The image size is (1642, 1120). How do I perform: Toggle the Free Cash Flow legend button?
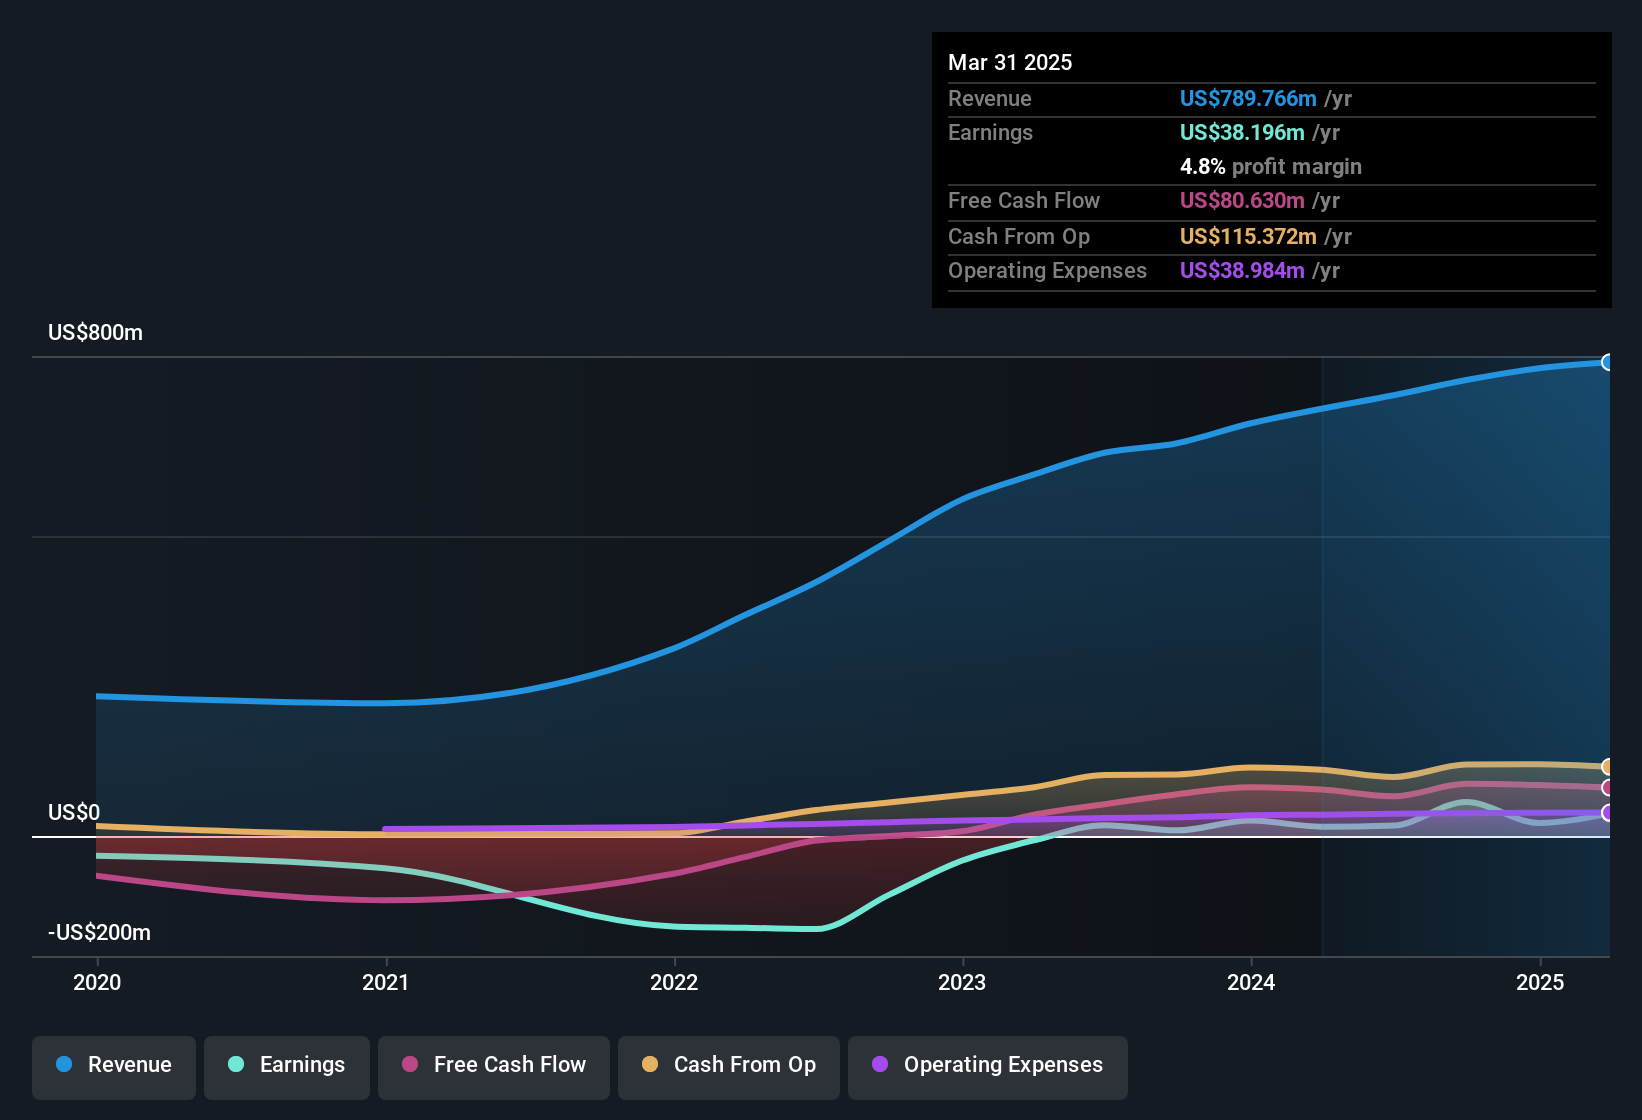coord(494,1067)
